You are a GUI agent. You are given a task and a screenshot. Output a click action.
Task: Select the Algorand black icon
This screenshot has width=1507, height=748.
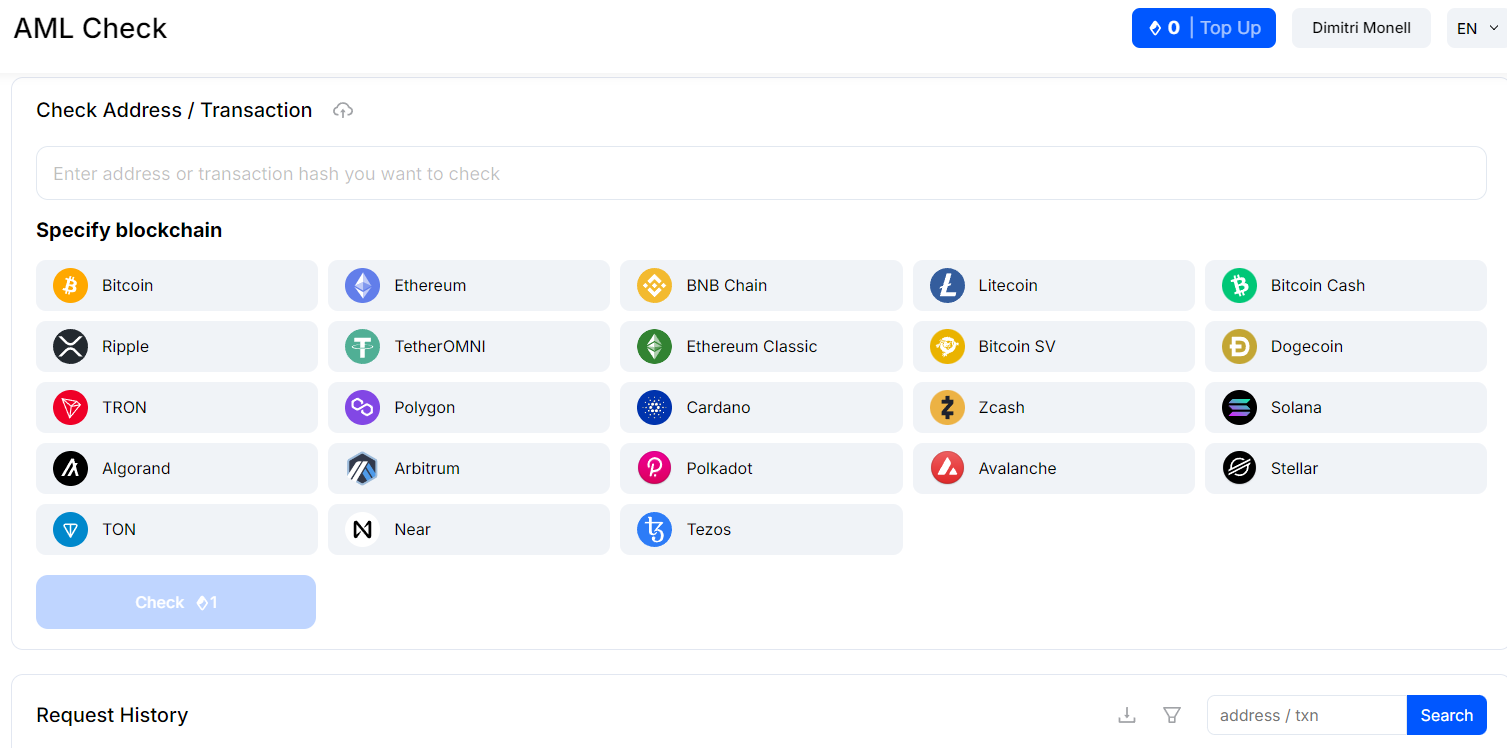70,469
